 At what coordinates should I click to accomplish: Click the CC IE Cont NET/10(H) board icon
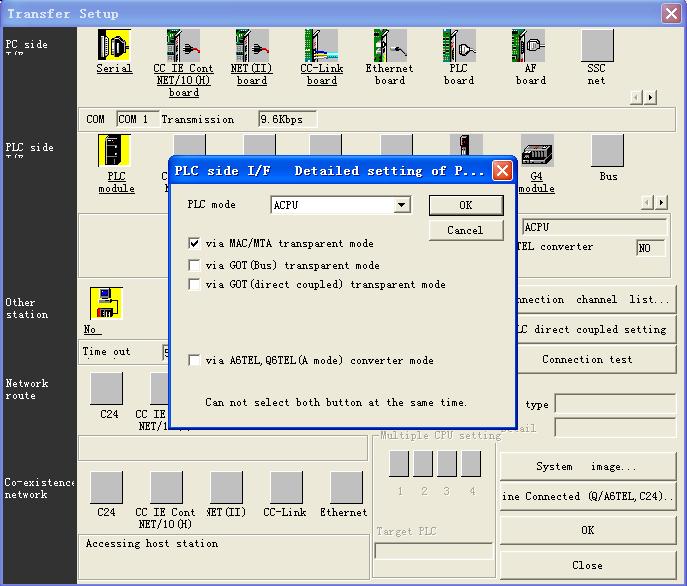183,46
